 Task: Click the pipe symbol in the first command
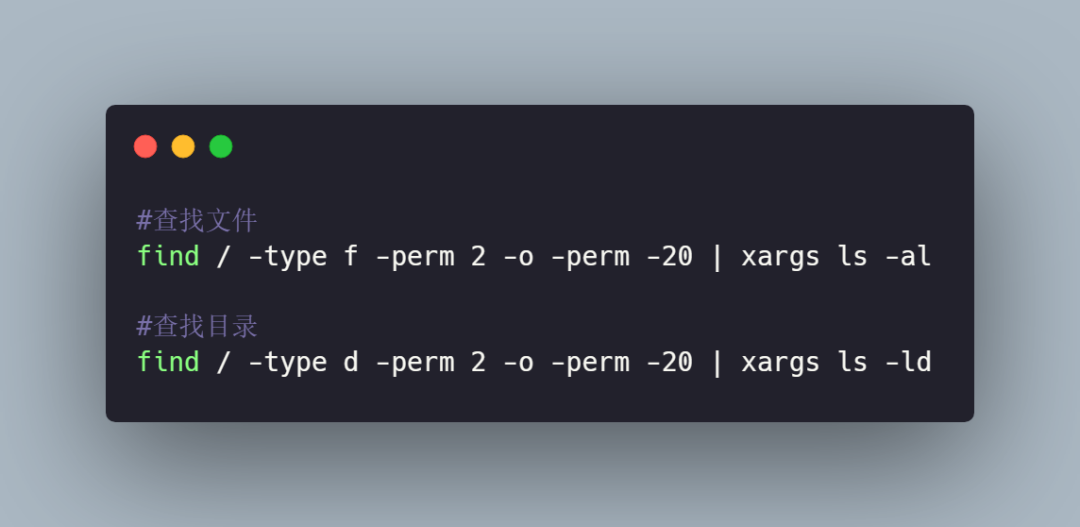click(x=717, y=257)
